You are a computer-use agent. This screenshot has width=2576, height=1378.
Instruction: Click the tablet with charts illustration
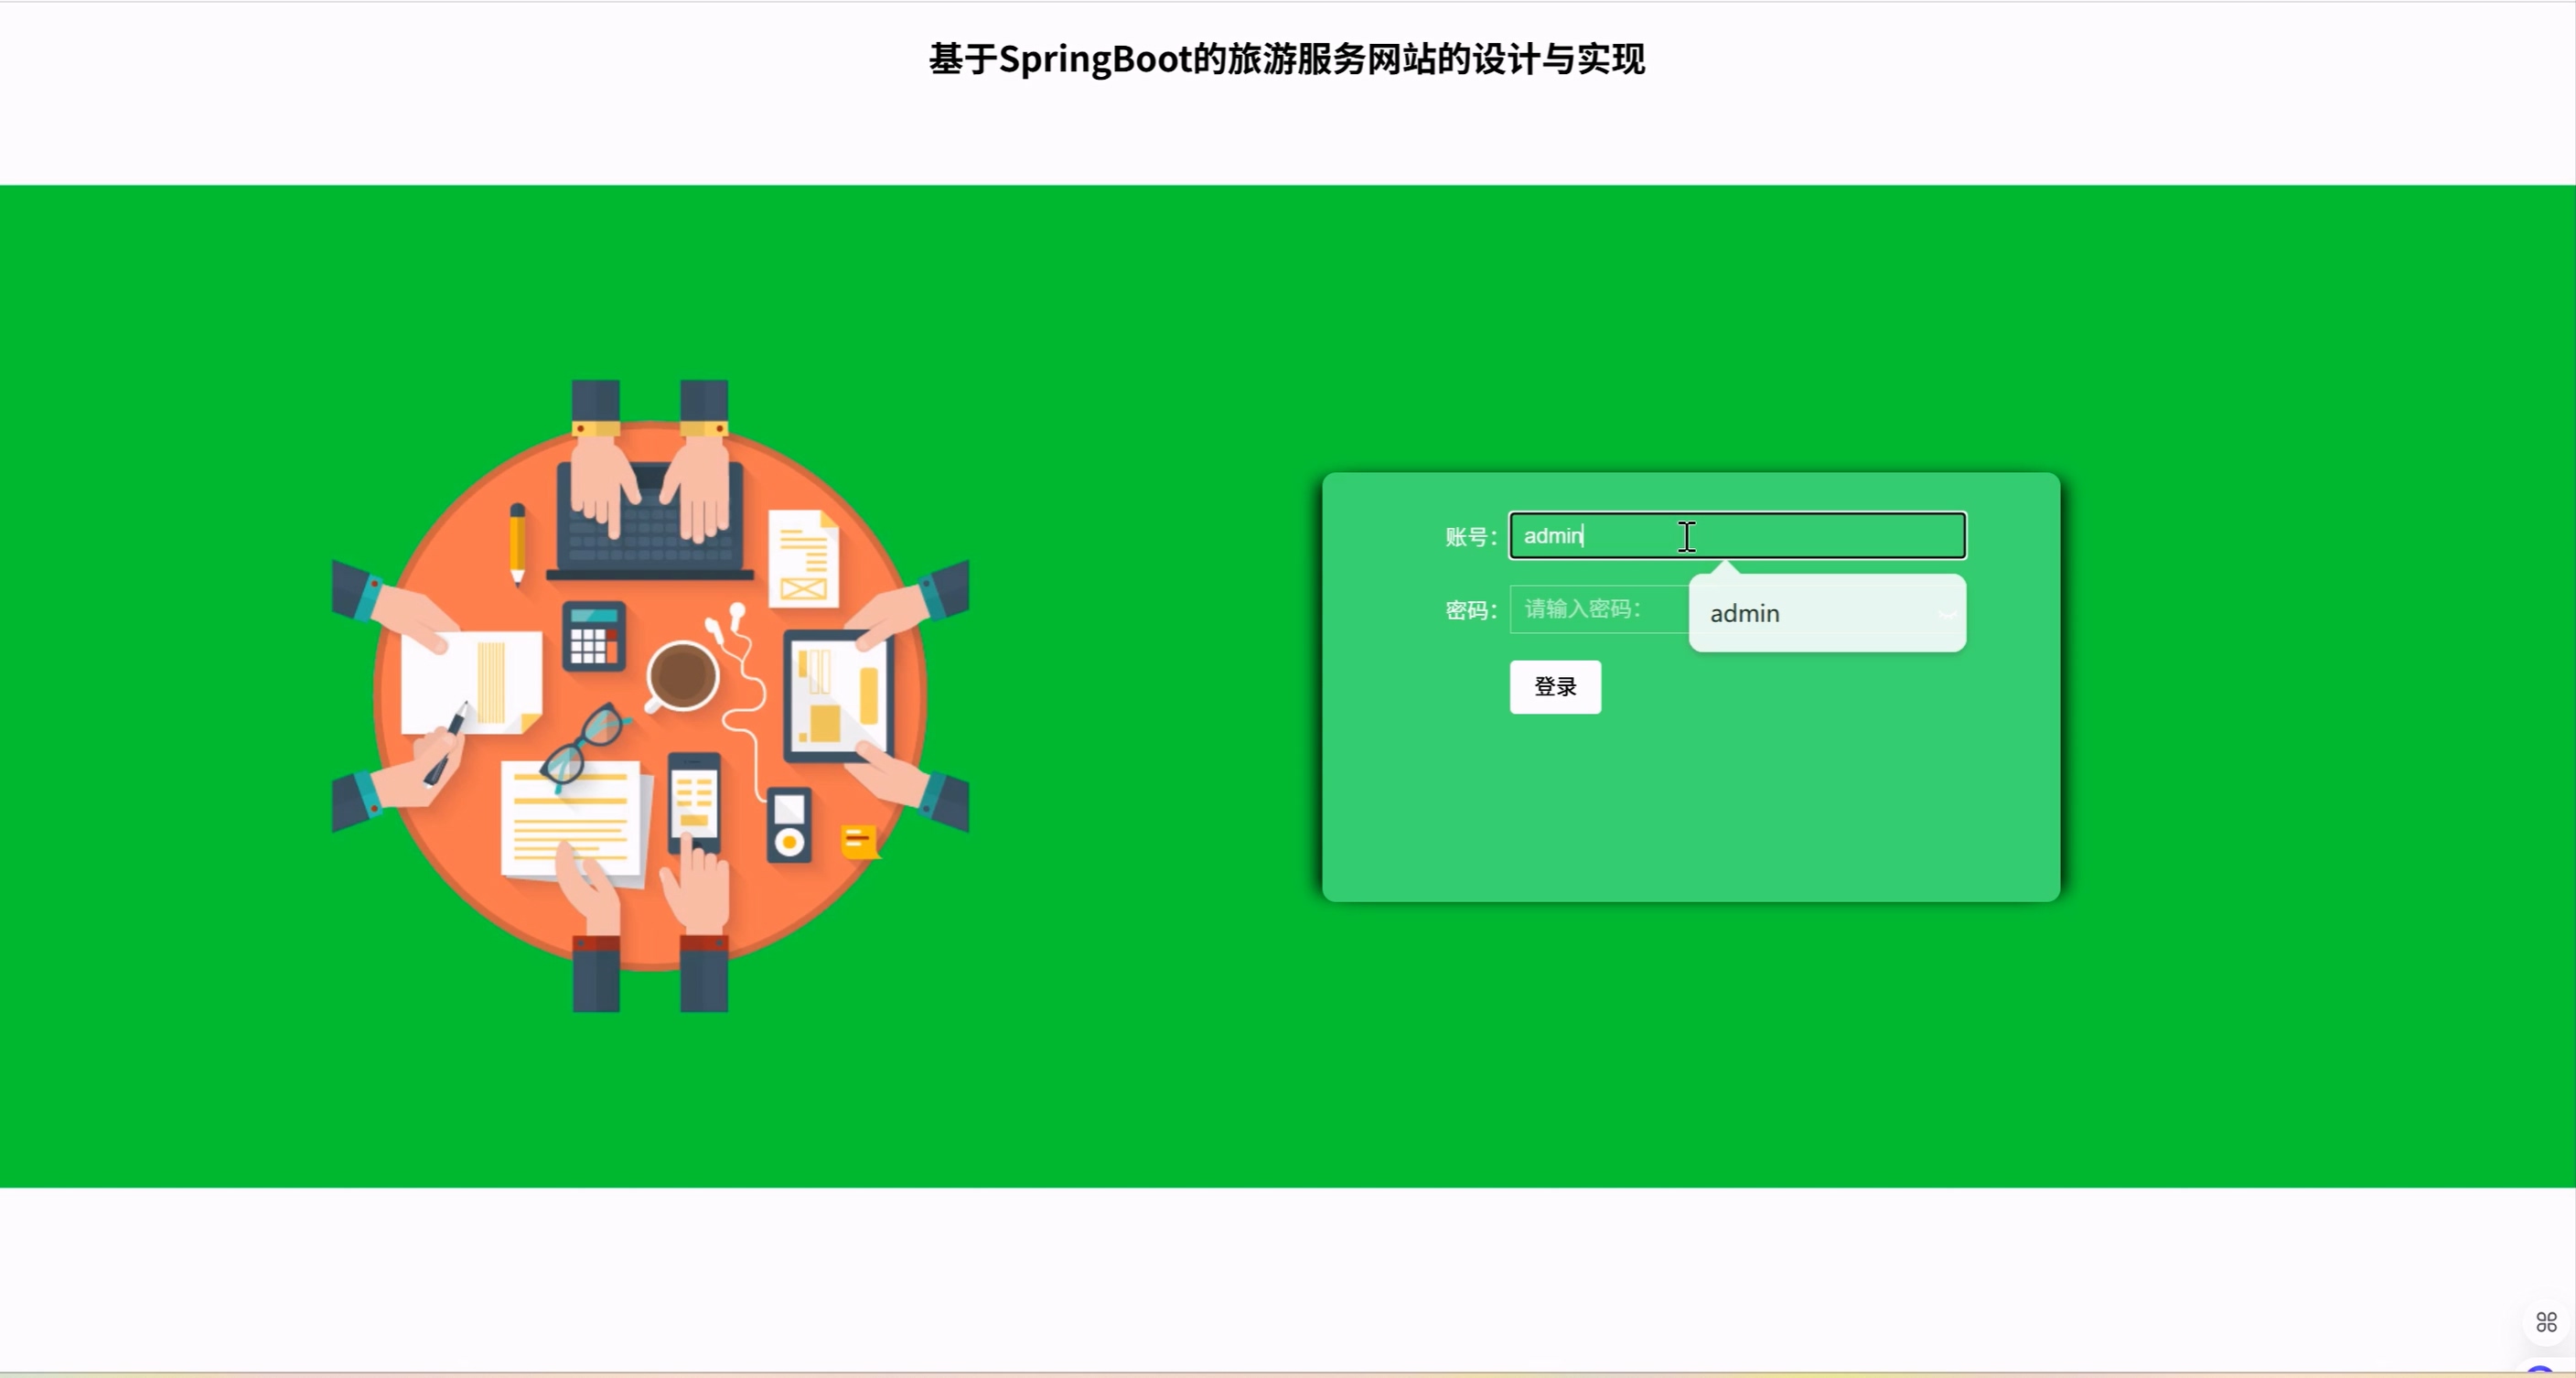click(x=838, y=697)
